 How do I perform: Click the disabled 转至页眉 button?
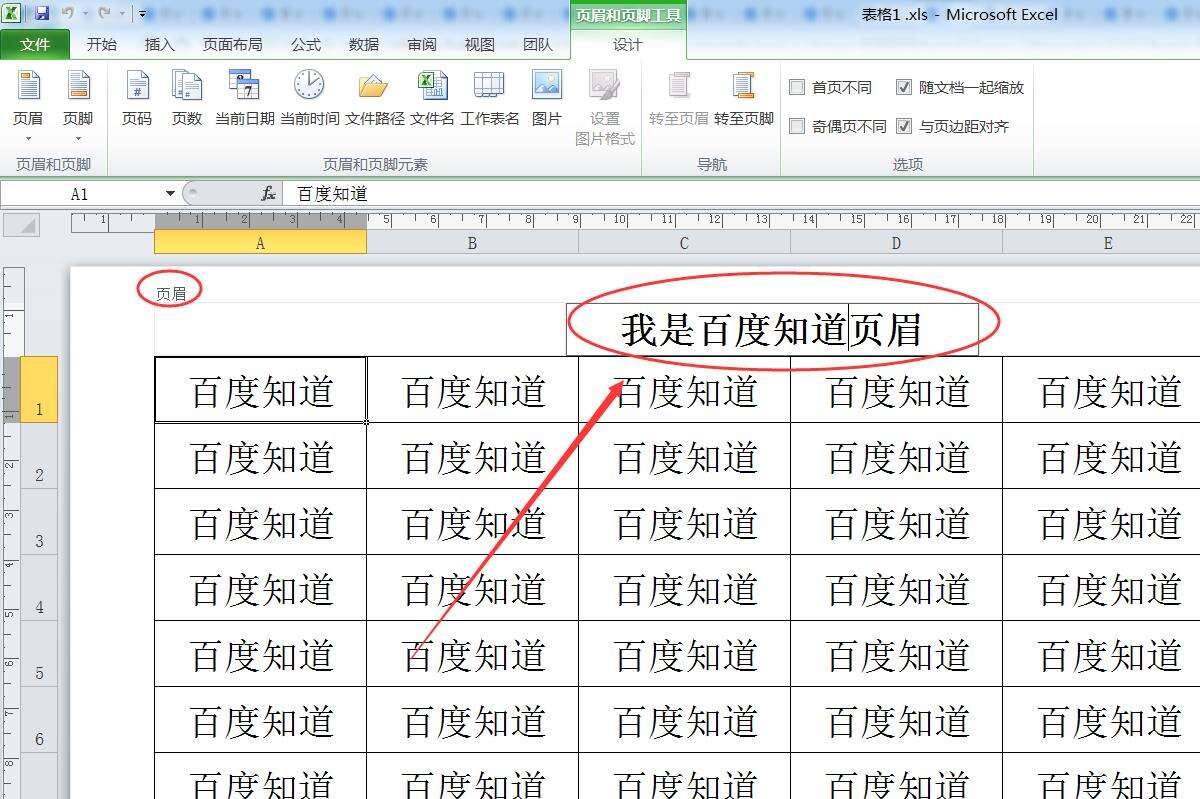[x=679, y=98]
